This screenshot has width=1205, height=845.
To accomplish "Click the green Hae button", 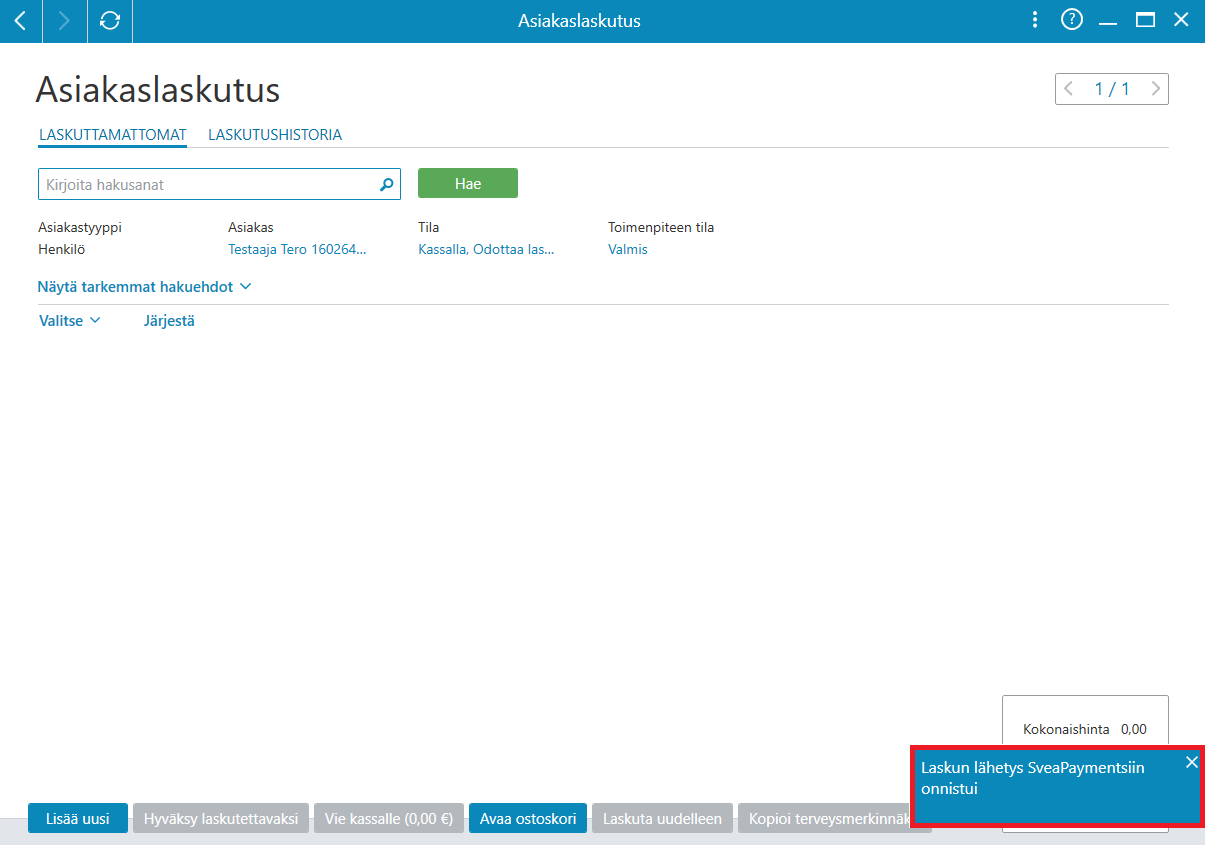I will click(x=468, y=184).
